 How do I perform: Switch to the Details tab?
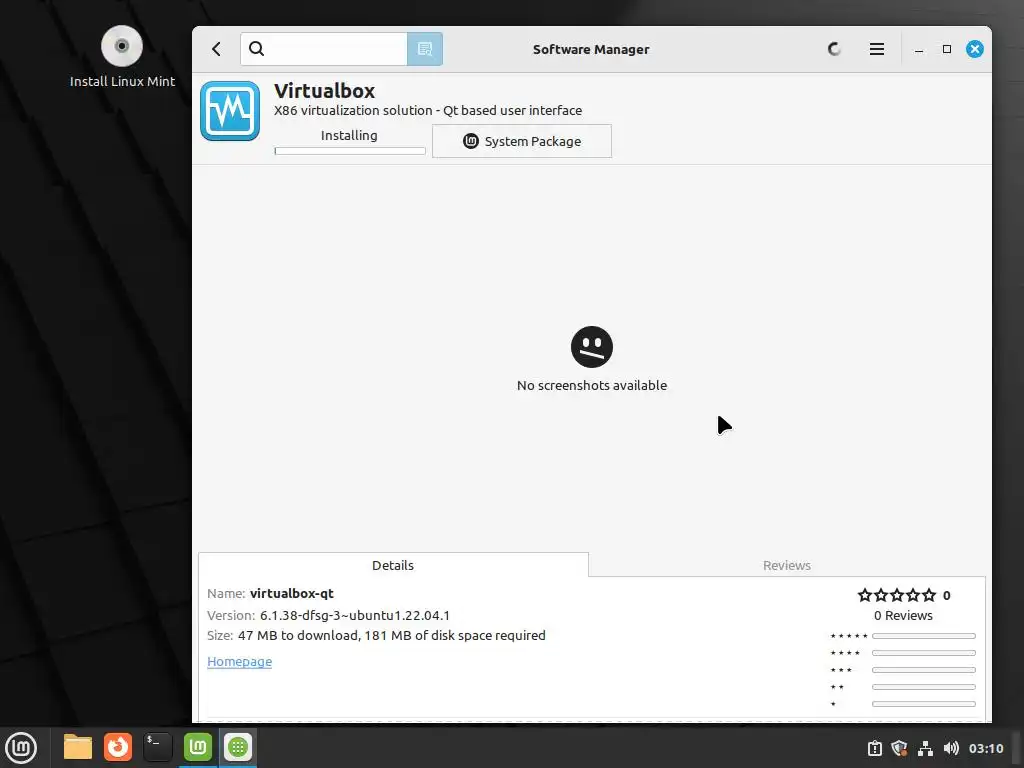[x=393, y=565]
